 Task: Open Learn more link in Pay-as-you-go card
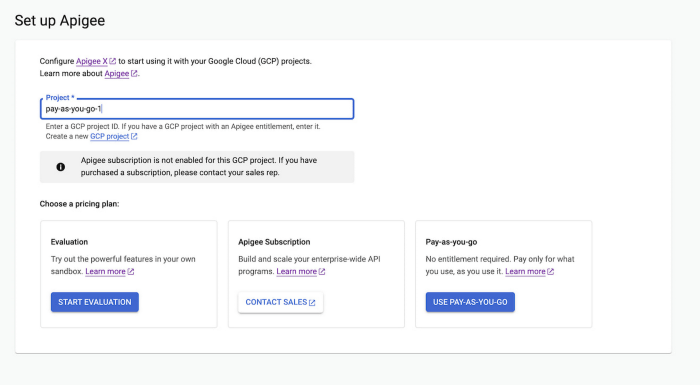pos(525,272)
